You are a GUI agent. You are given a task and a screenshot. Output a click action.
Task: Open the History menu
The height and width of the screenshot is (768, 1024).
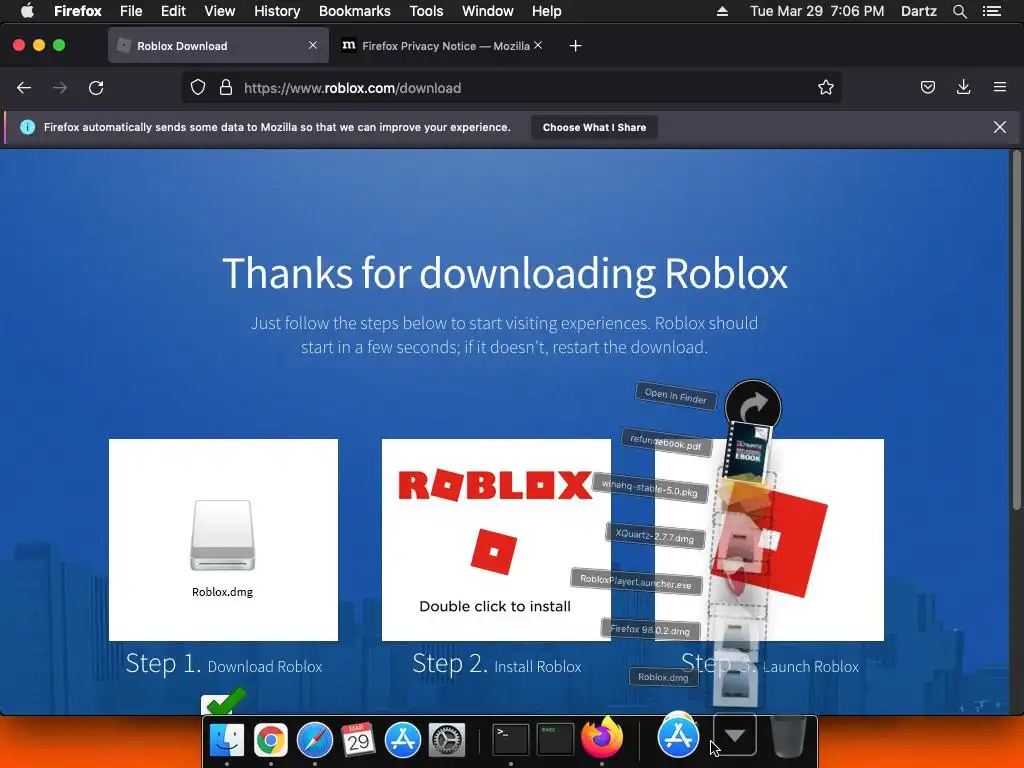(277, 11)
